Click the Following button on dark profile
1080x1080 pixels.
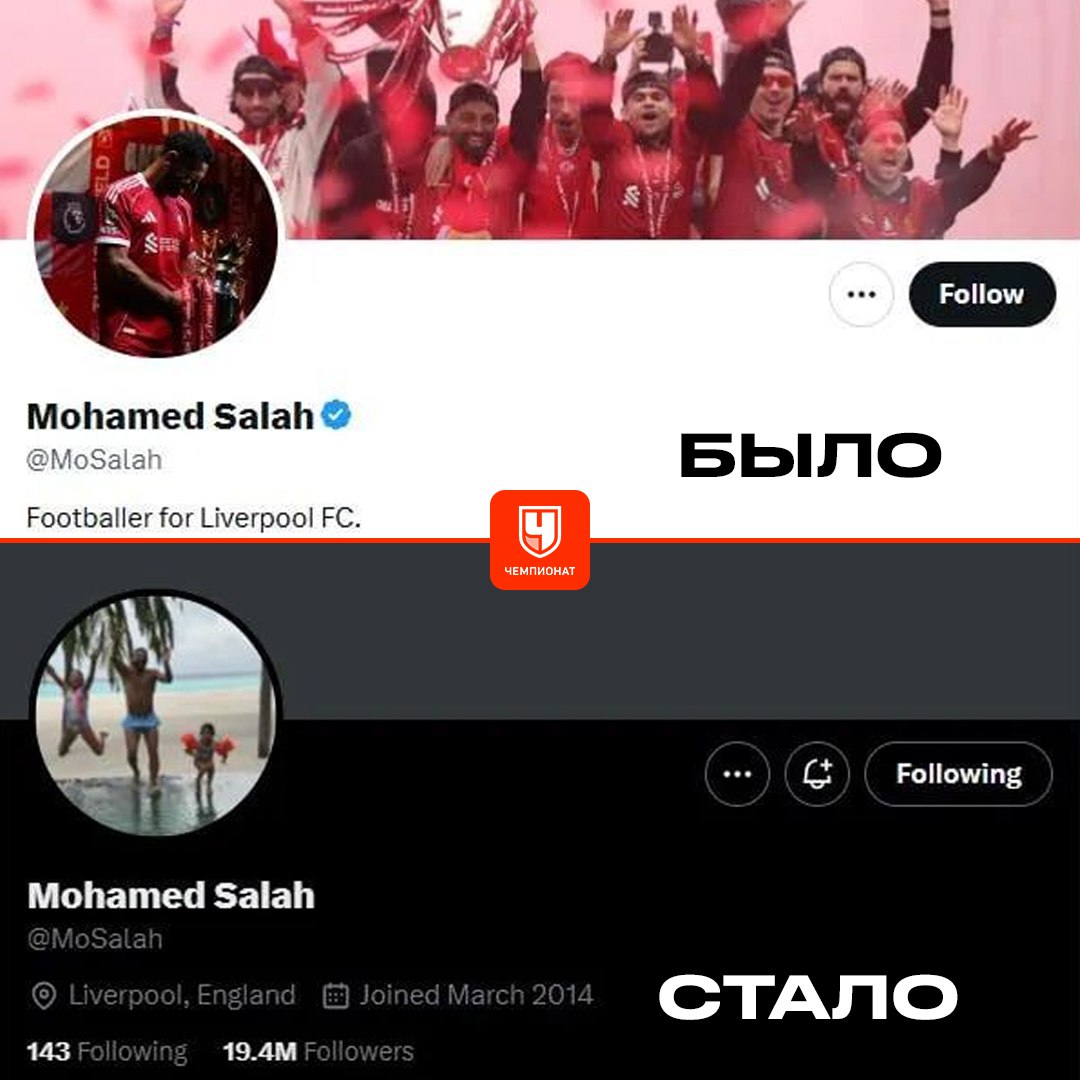[x=958, y=773]
